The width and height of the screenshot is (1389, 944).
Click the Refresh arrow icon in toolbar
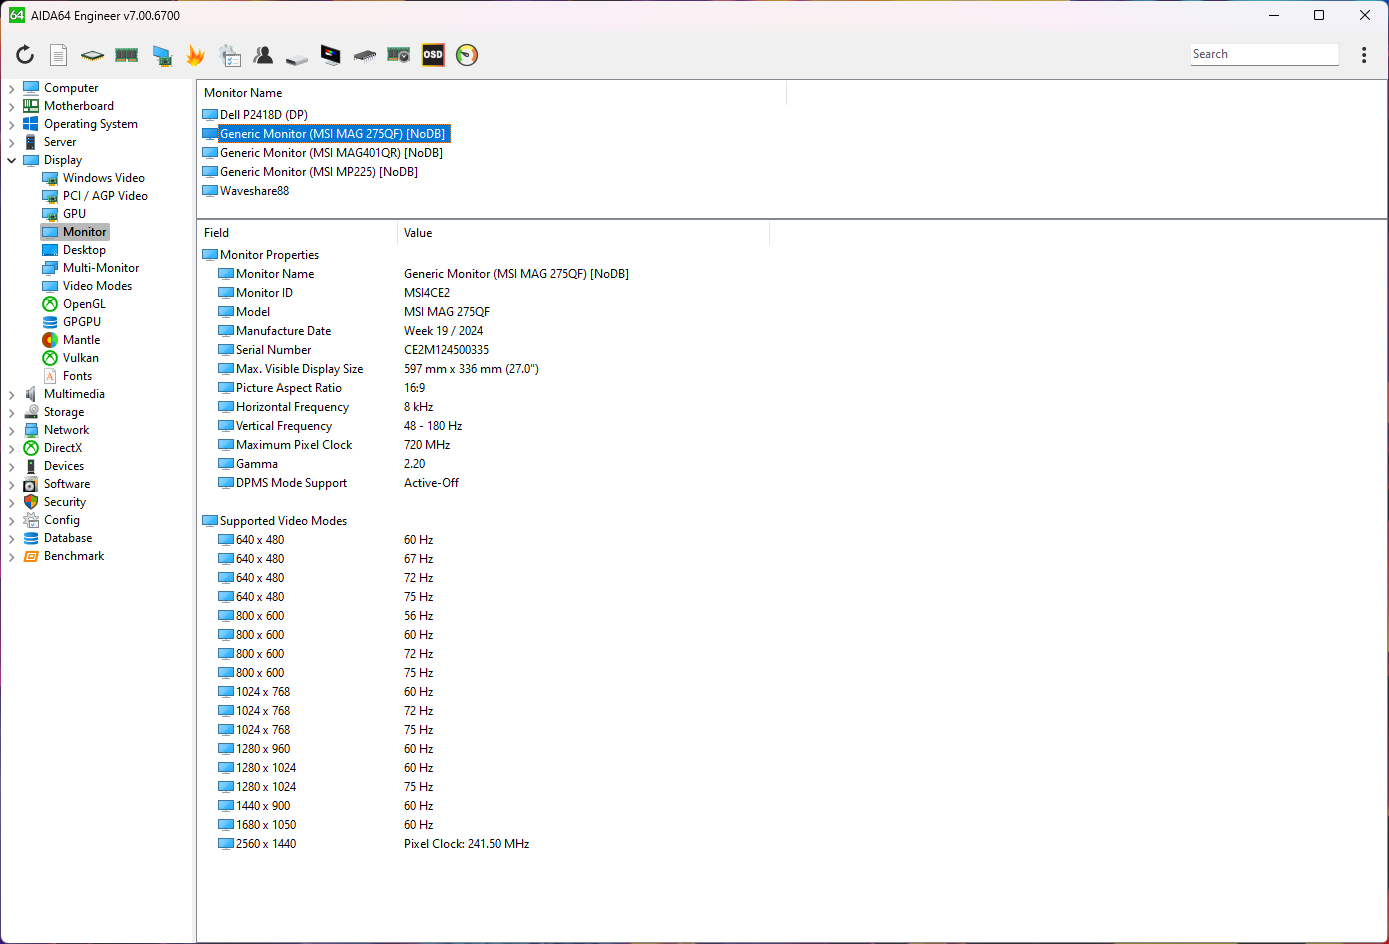point(25,55)
